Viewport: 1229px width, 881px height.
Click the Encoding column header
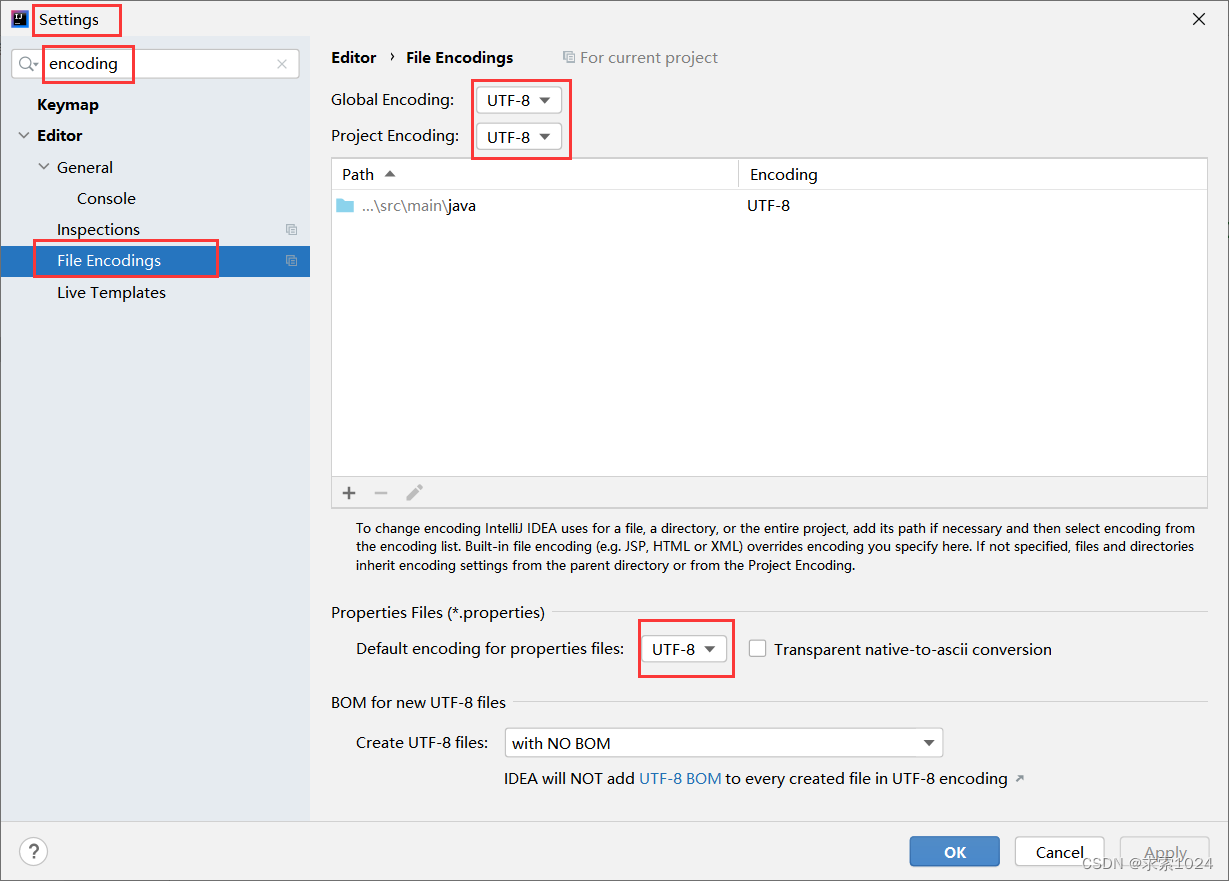[x=973, y=174]
